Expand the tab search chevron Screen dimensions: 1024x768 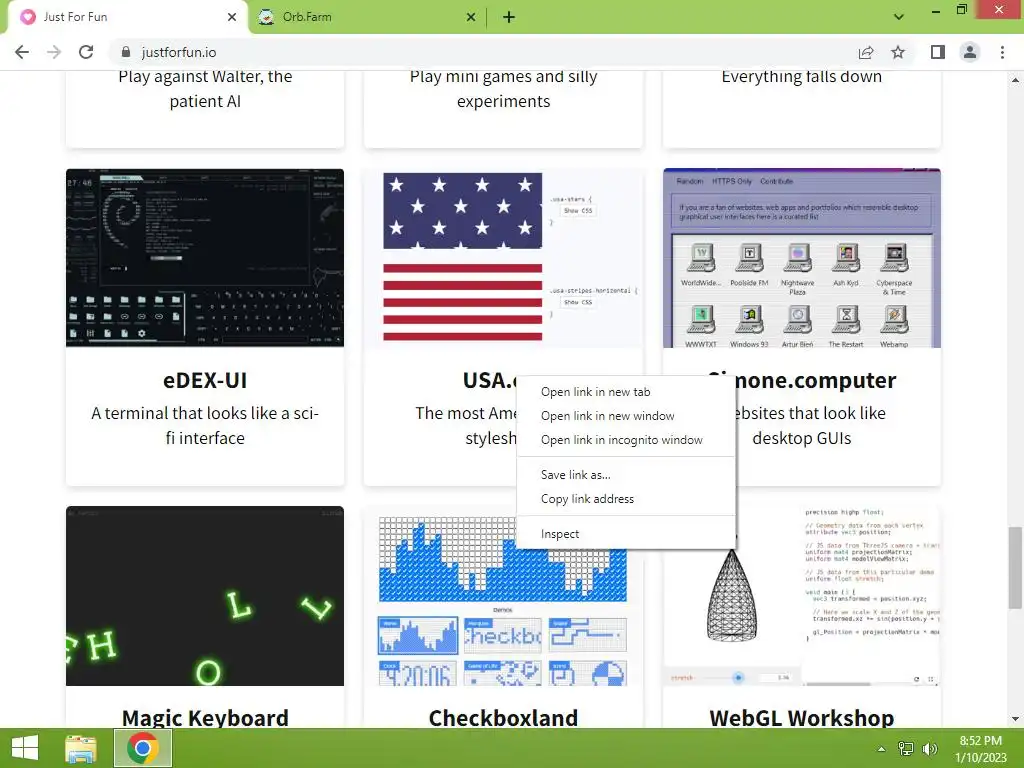pos(899,17)
